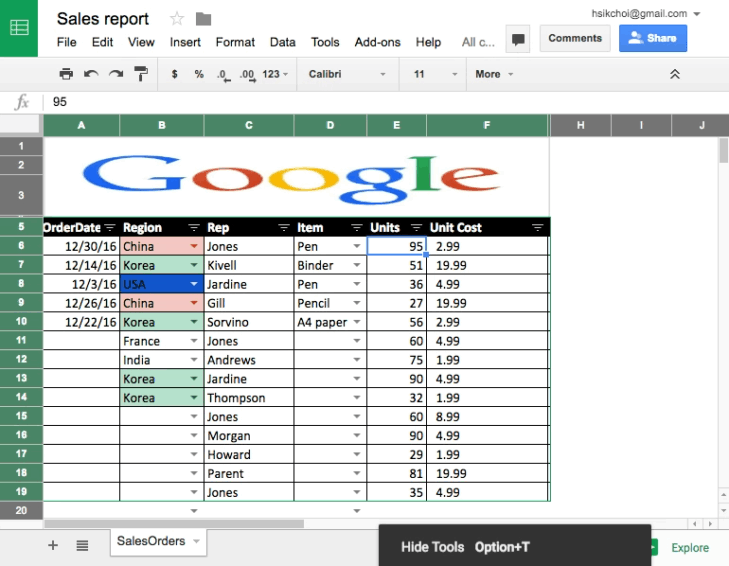Open the all sheets list icon
The height and width of the screenshot is (566, 729).
pos(82,545)
